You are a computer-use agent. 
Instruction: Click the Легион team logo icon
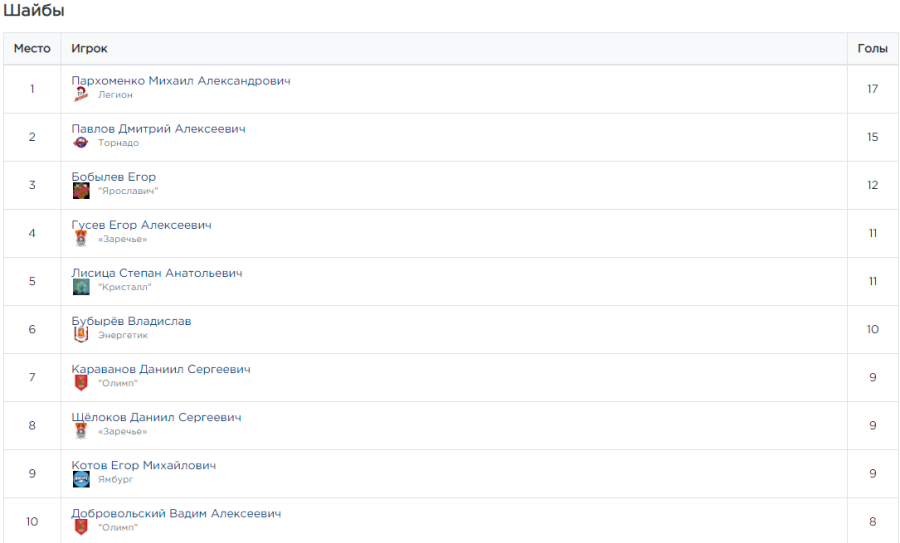click(81, 95)
